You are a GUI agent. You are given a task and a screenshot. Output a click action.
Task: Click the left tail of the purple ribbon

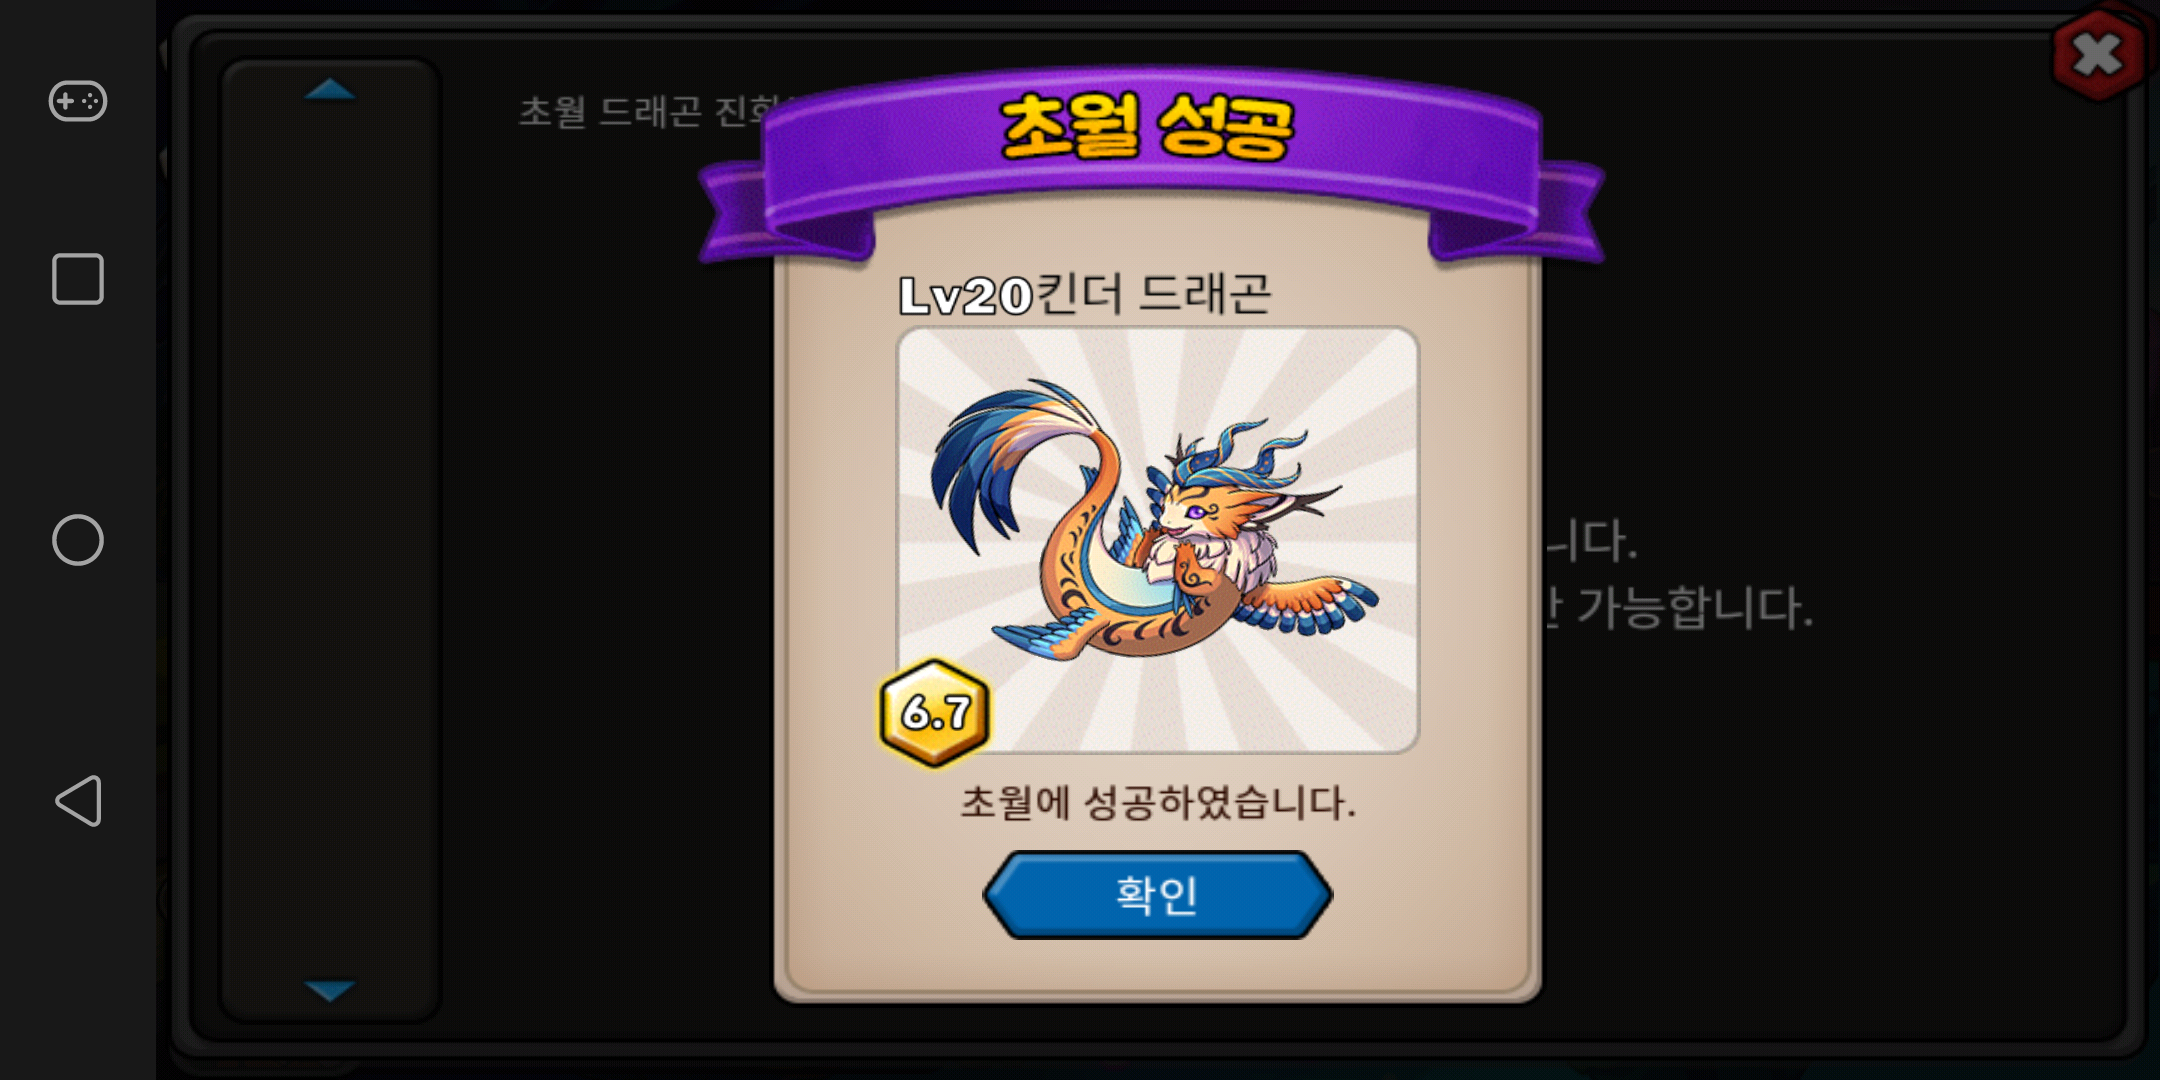click(740, 215)
